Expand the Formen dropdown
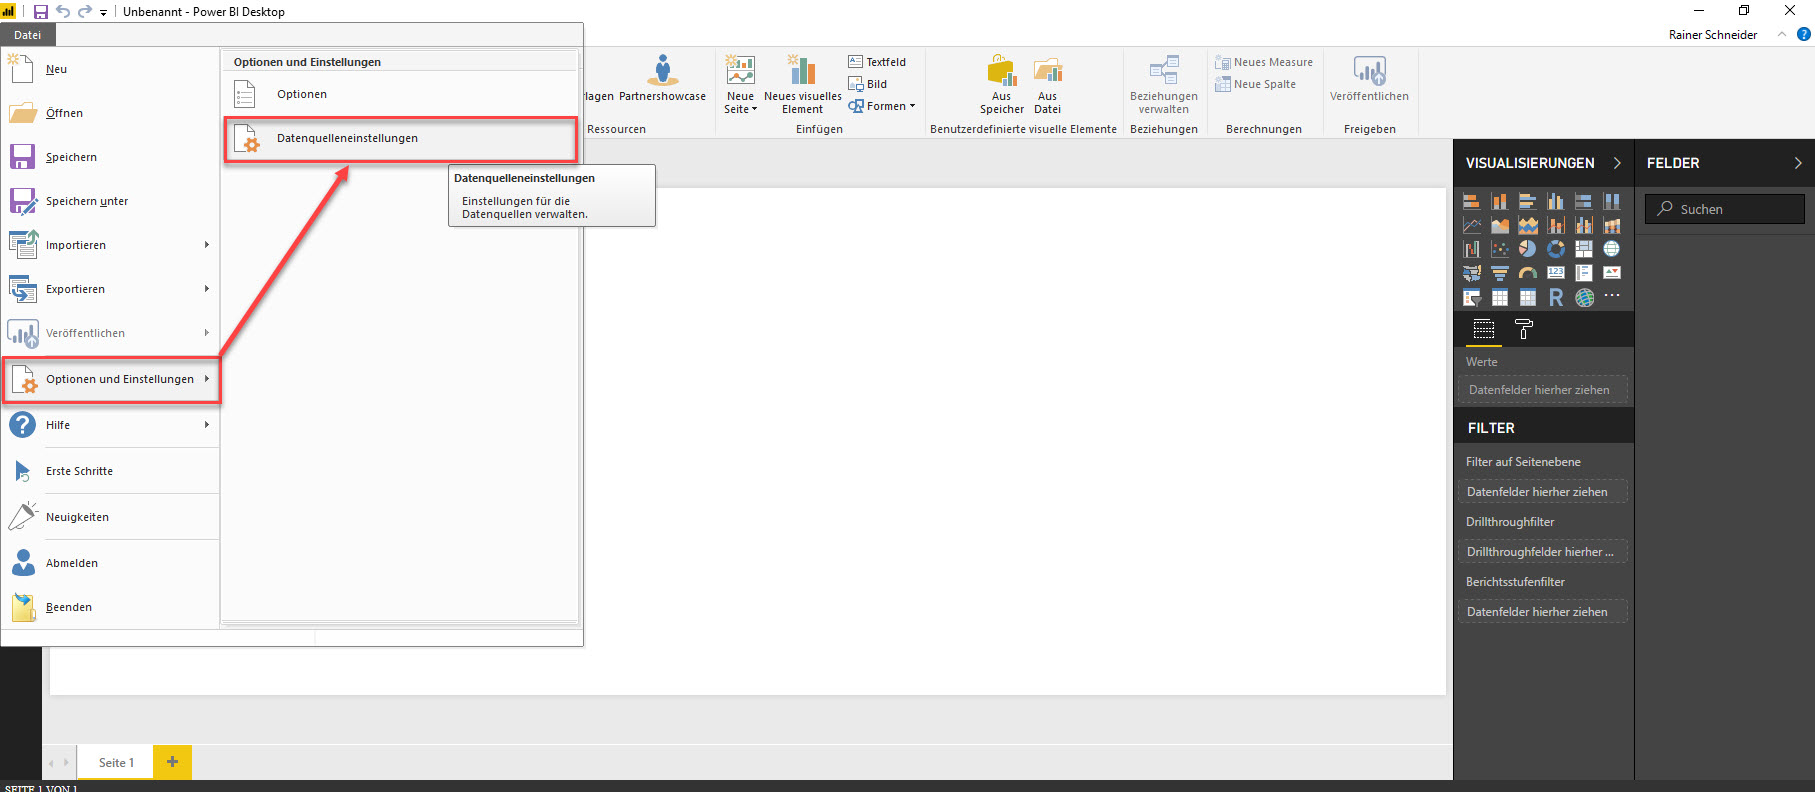Viewport: 1815px width, 792px height. point(882,106)
